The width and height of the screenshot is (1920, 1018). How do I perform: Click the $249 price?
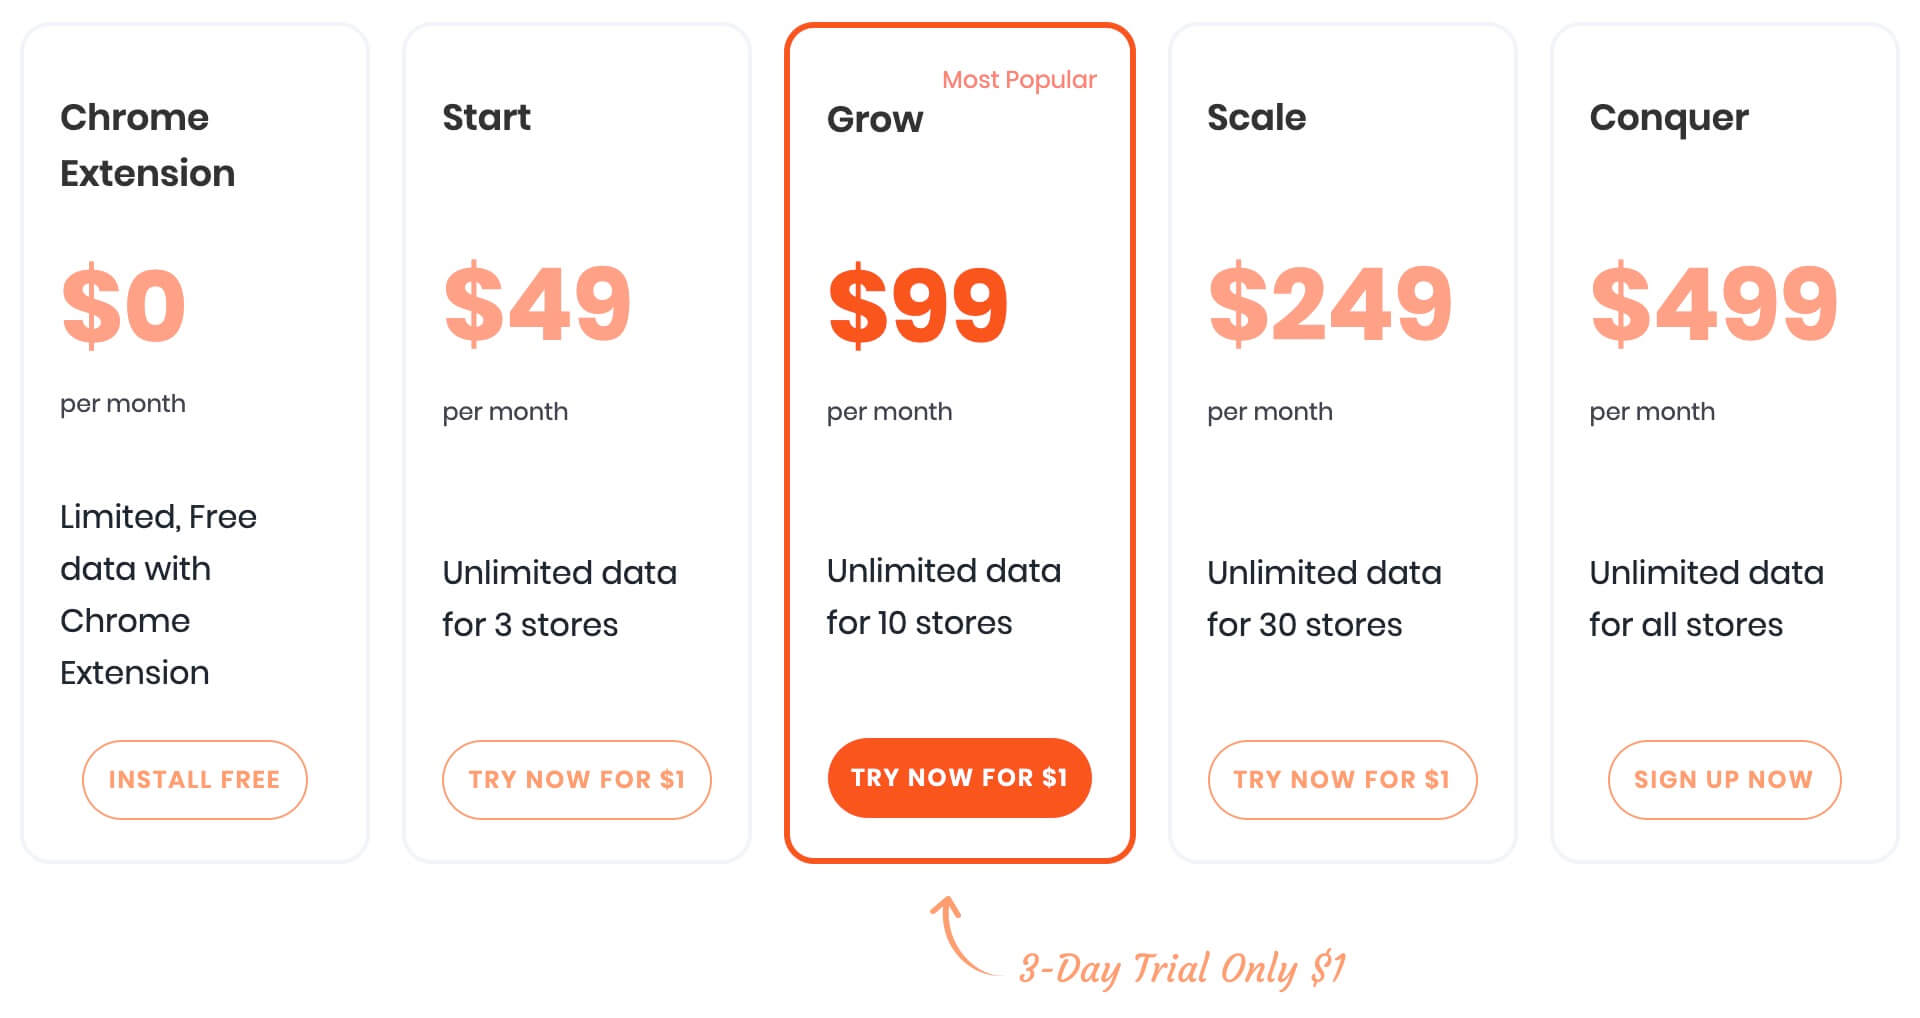click(x=1330, y=303)
